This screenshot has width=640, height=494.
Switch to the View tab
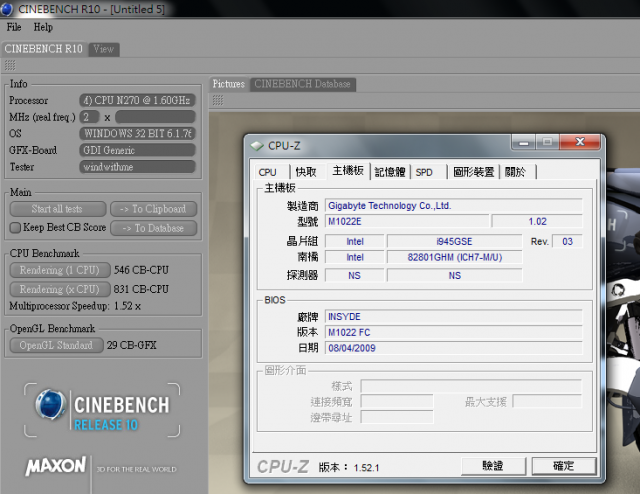pyautogui.click(x=104, y=49)
